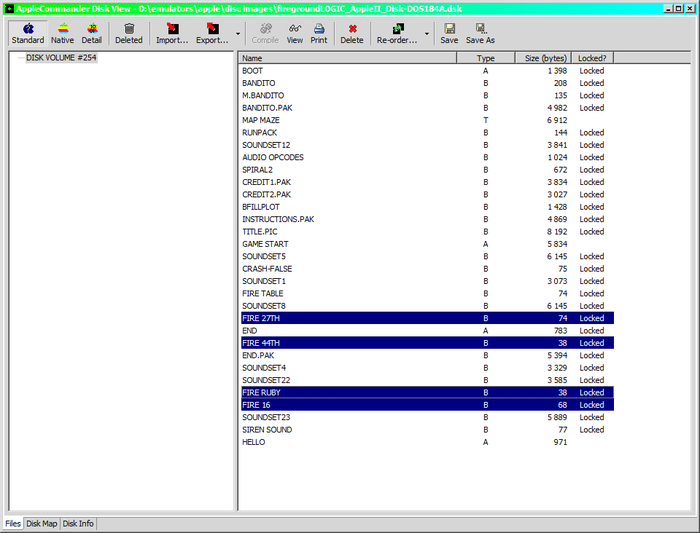
Task: Click the Export toolbar button
Action: pyautogui.click(x=211, y=33)
